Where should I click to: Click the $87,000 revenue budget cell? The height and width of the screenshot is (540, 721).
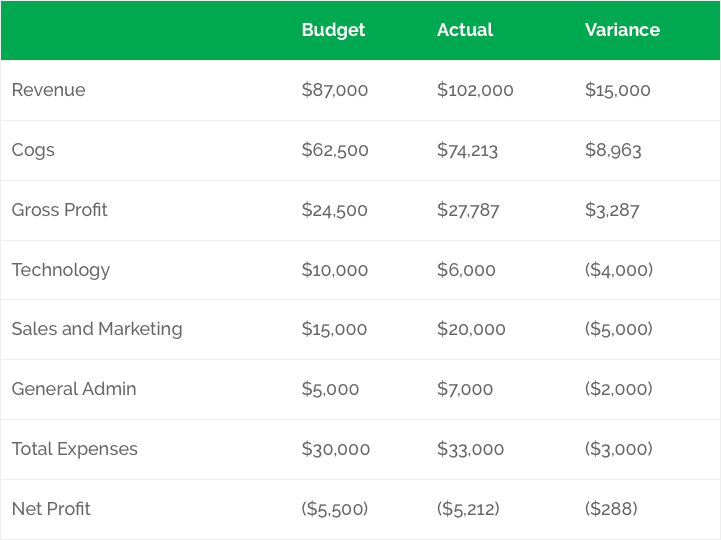point(335,90)
